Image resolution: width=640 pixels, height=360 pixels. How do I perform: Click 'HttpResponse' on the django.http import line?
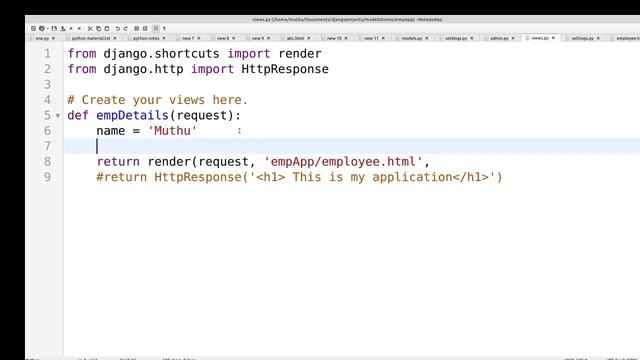click(285, 69)
